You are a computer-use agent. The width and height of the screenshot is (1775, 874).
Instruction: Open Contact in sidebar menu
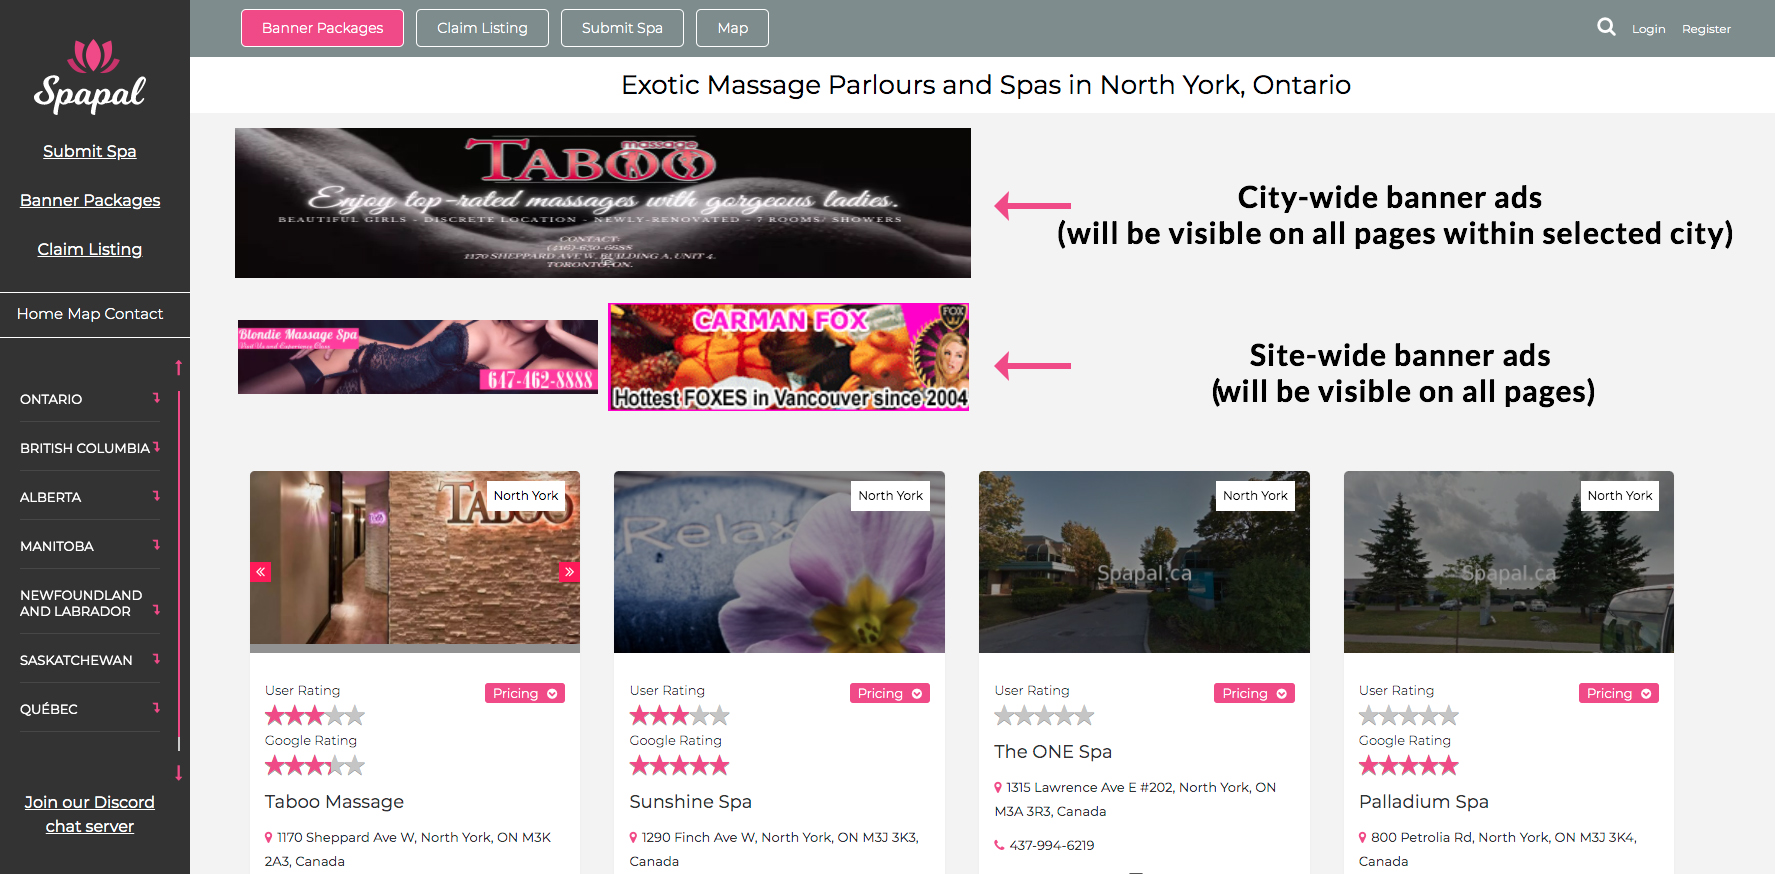(133, 314)
